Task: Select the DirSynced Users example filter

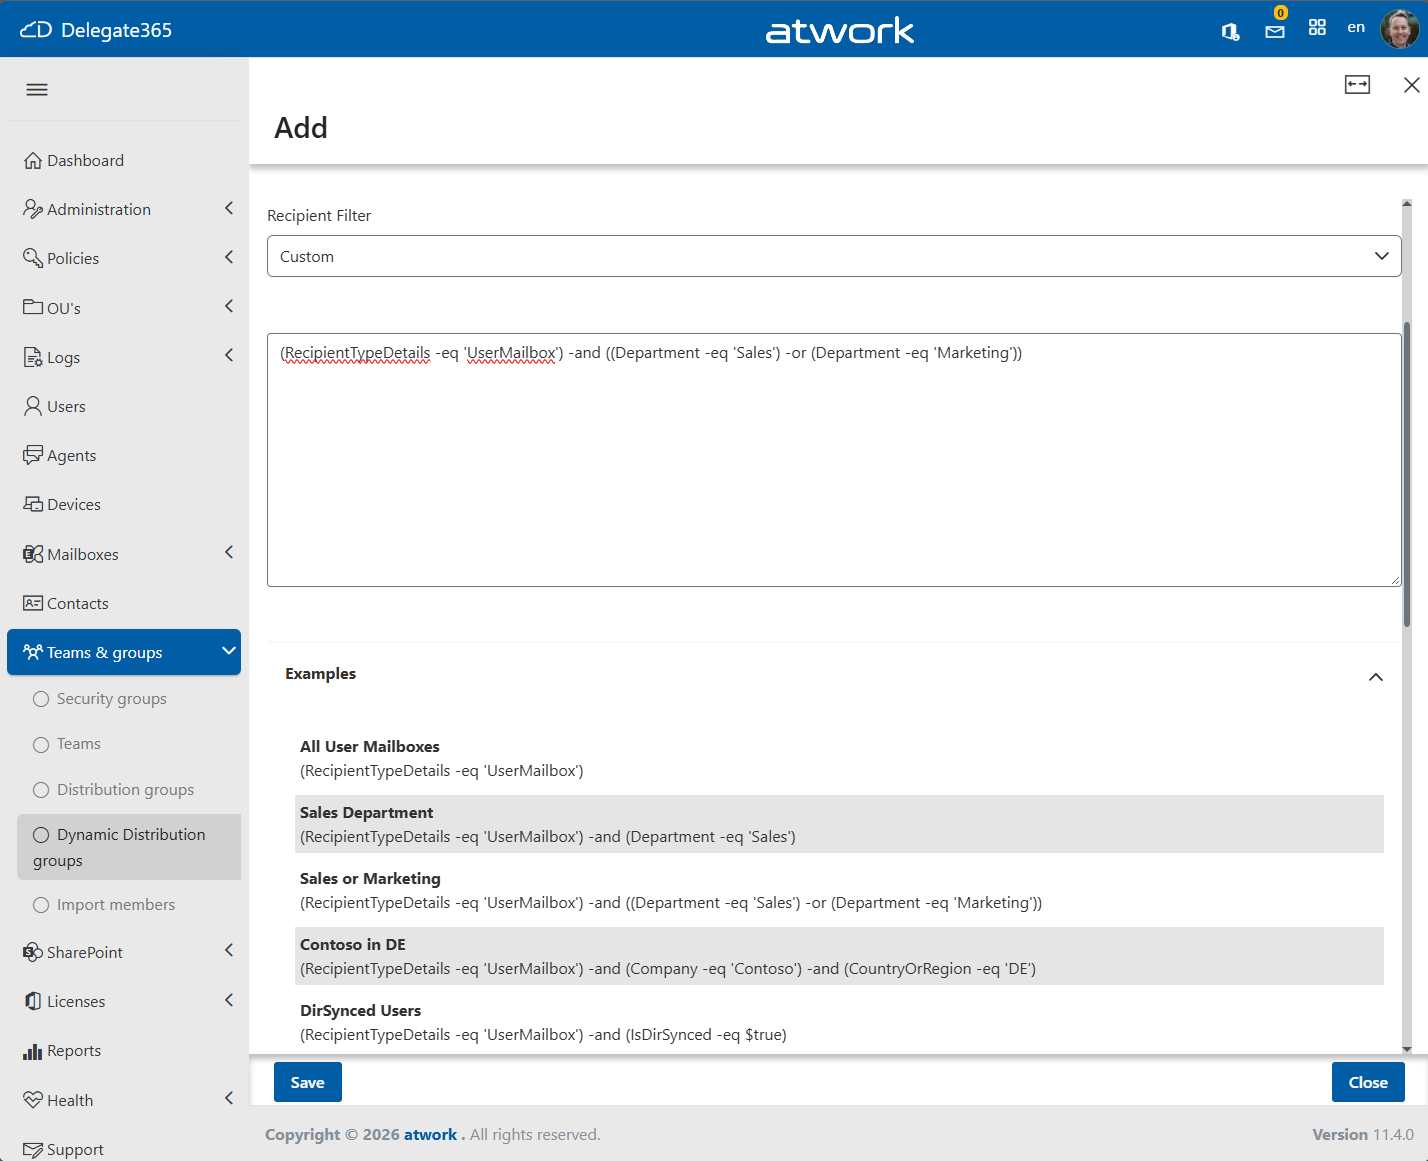Action: (839, 1022)
